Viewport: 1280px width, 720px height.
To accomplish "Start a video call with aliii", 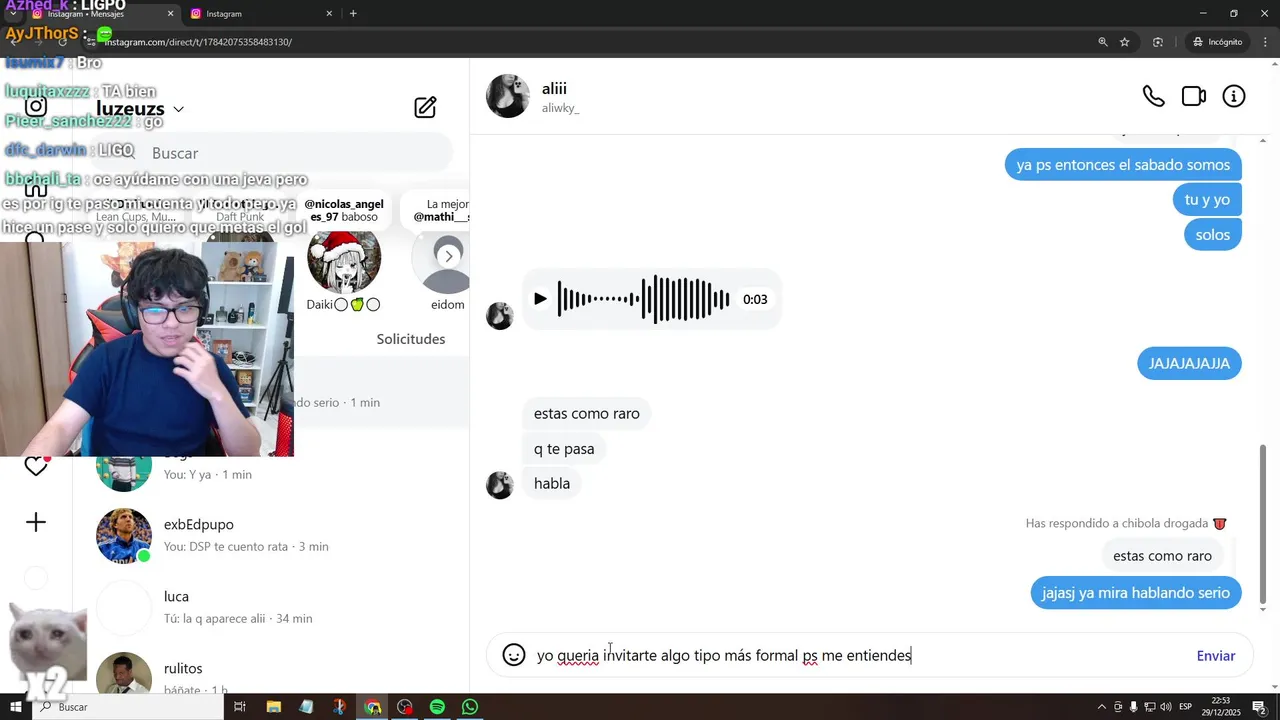I will (1194, 96).
